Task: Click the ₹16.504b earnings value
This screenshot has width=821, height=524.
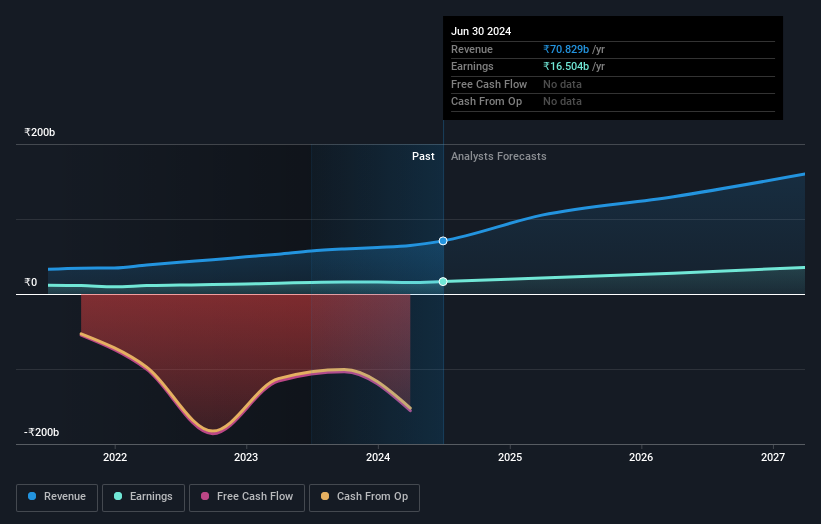Action: 566,66
